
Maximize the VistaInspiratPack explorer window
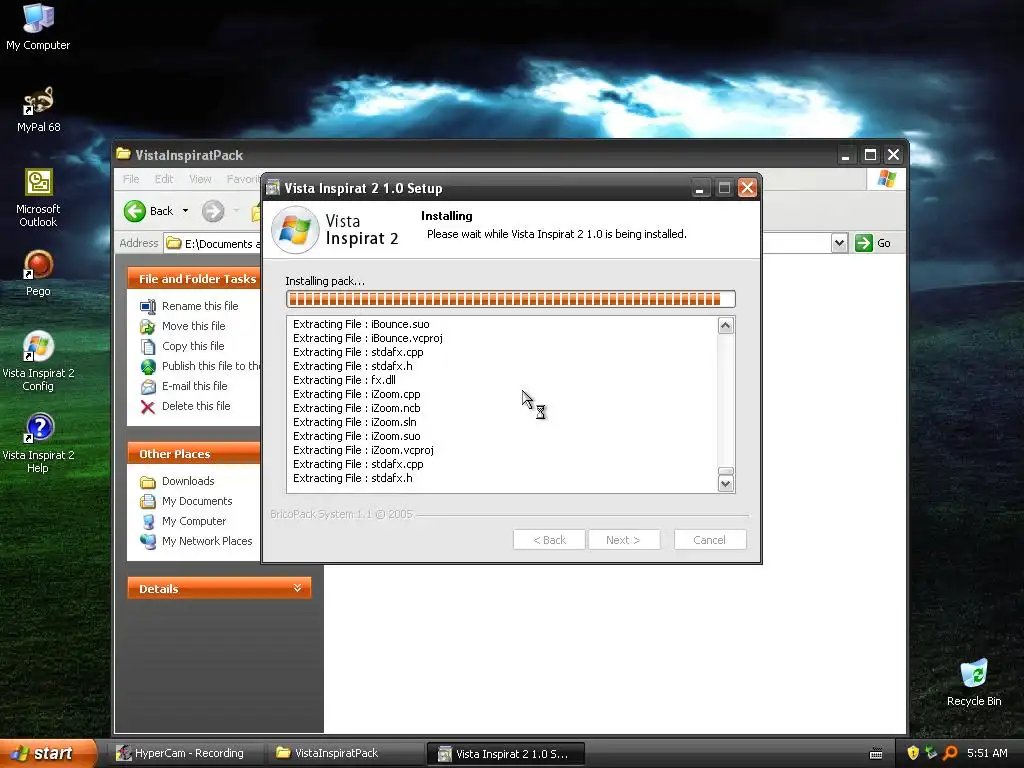coord(870,155)
